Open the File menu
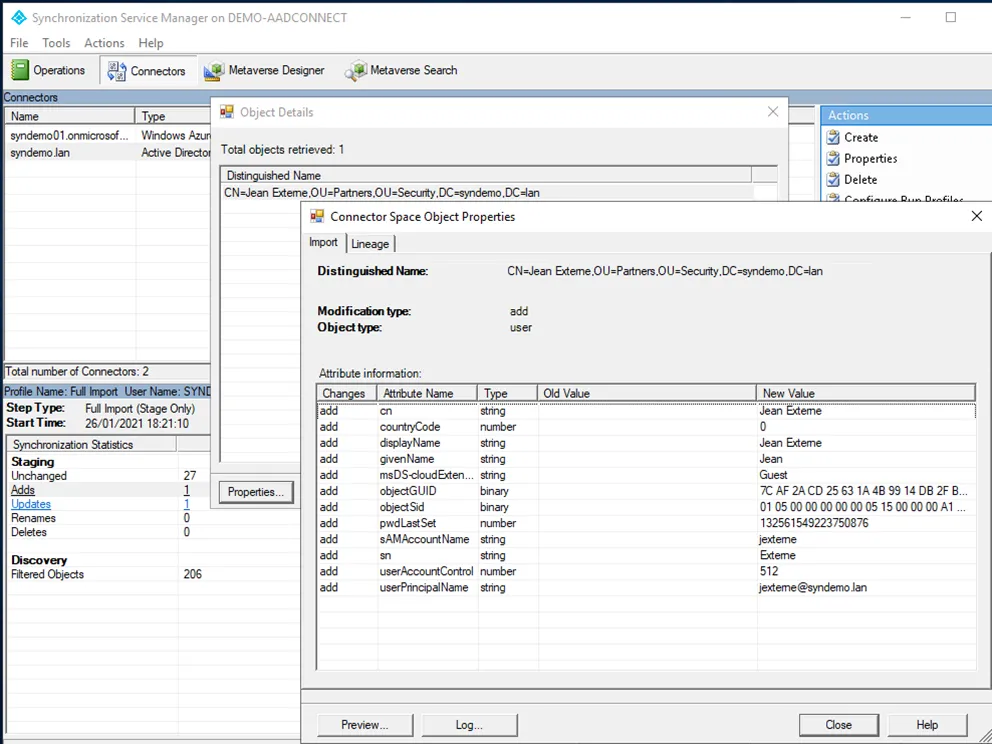Viewport: 992px width, 744px height. pyautogui.click(x=19, y=43)
